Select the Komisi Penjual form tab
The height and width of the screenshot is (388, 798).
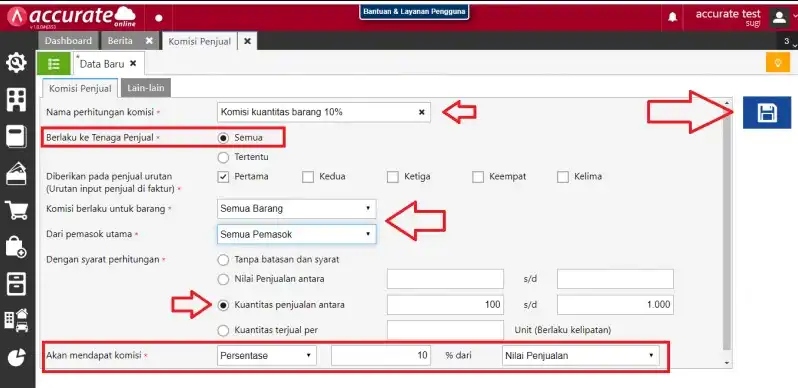pyautogui.click(x=80, y=88)
